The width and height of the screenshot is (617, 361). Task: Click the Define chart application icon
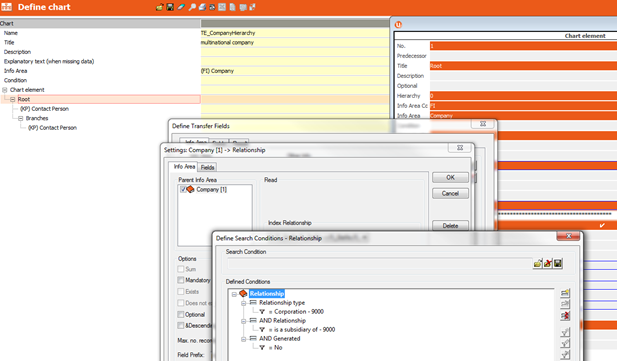[x=7, y=7]
